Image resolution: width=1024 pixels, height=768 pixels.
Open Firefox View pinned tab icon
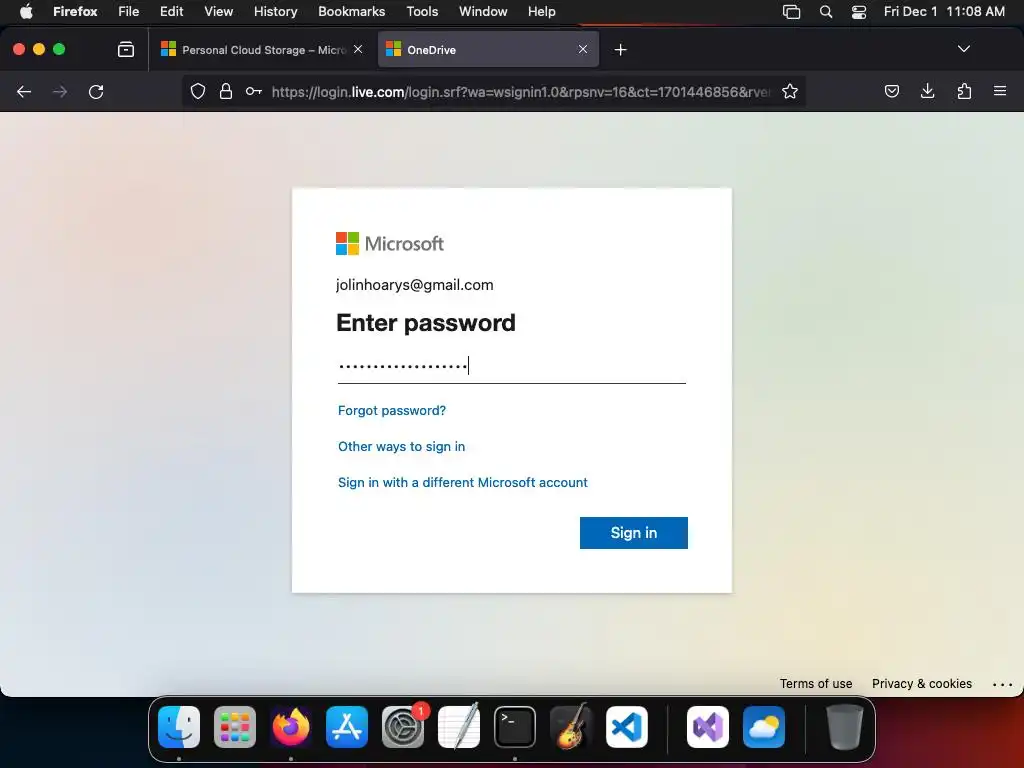(126, 50)
